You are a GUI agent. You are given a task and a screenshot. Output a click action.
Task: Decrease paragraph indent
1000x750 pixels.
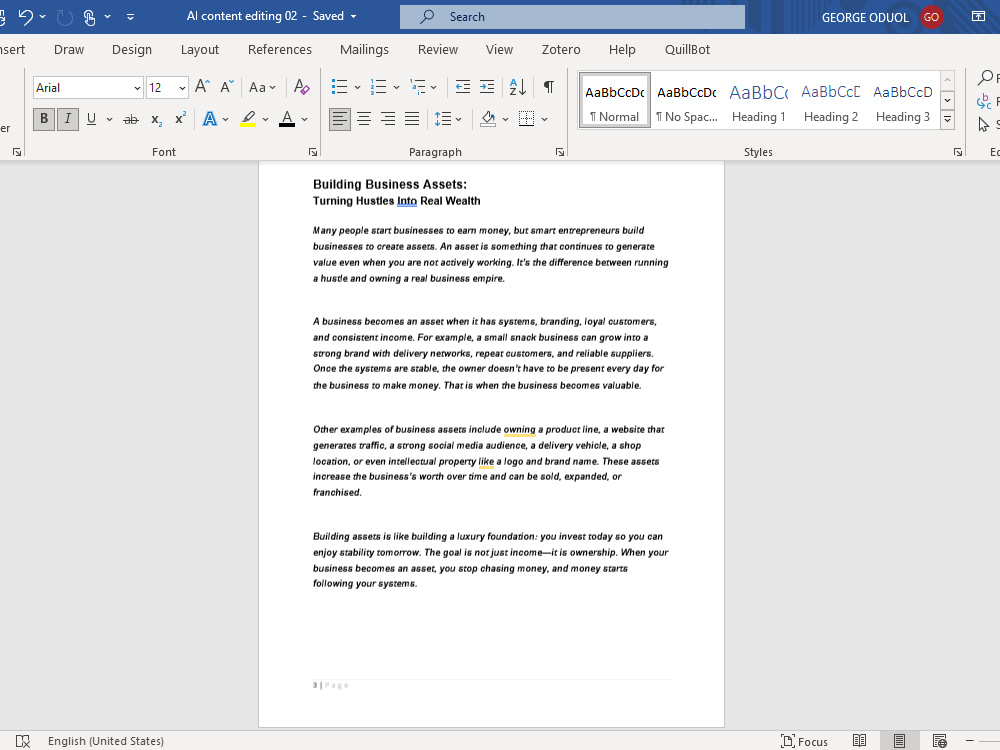(x=462, y=87)
